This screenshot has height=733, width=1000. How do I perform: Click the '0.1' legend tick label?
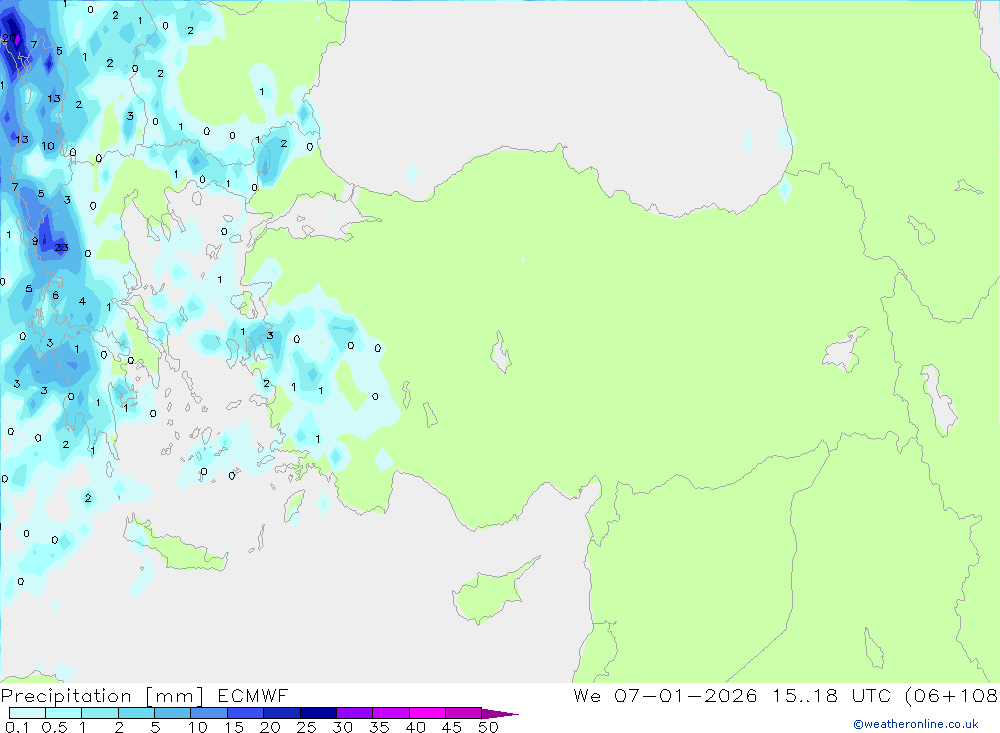click(17, 727)
